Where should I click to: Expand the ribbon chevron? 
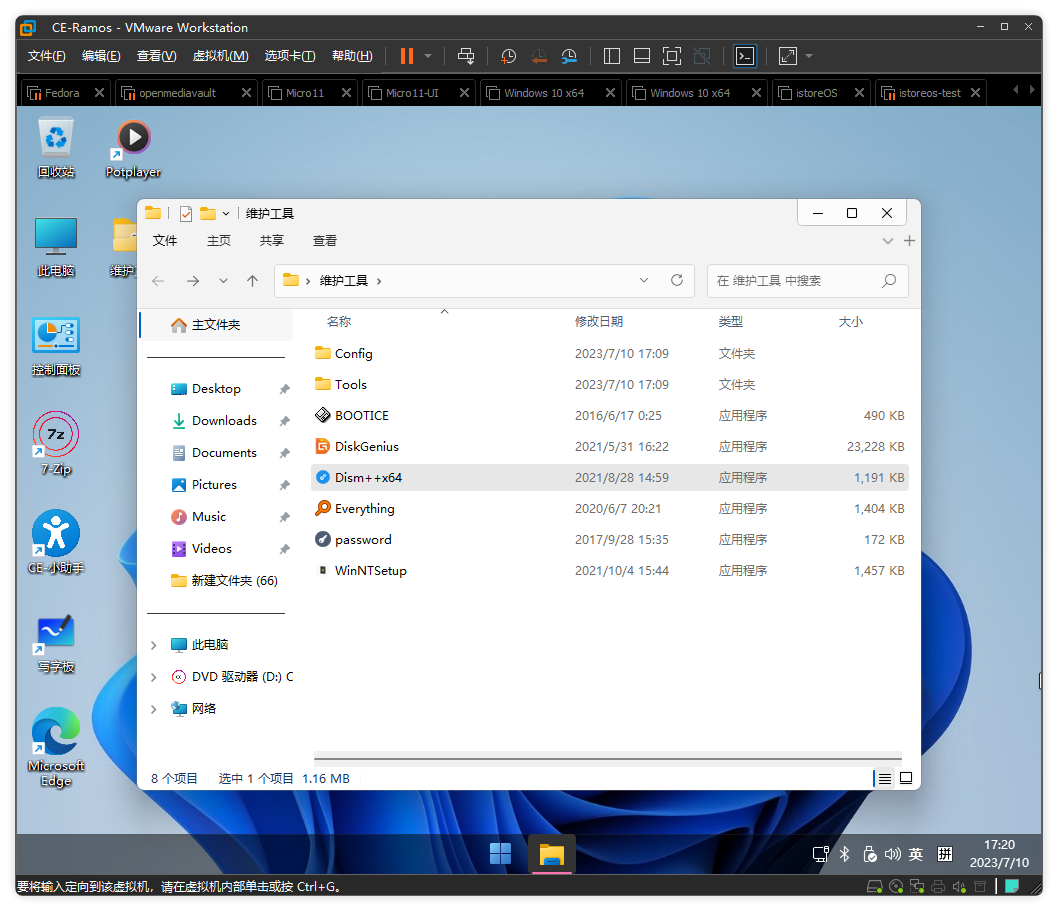pos(888,241)
